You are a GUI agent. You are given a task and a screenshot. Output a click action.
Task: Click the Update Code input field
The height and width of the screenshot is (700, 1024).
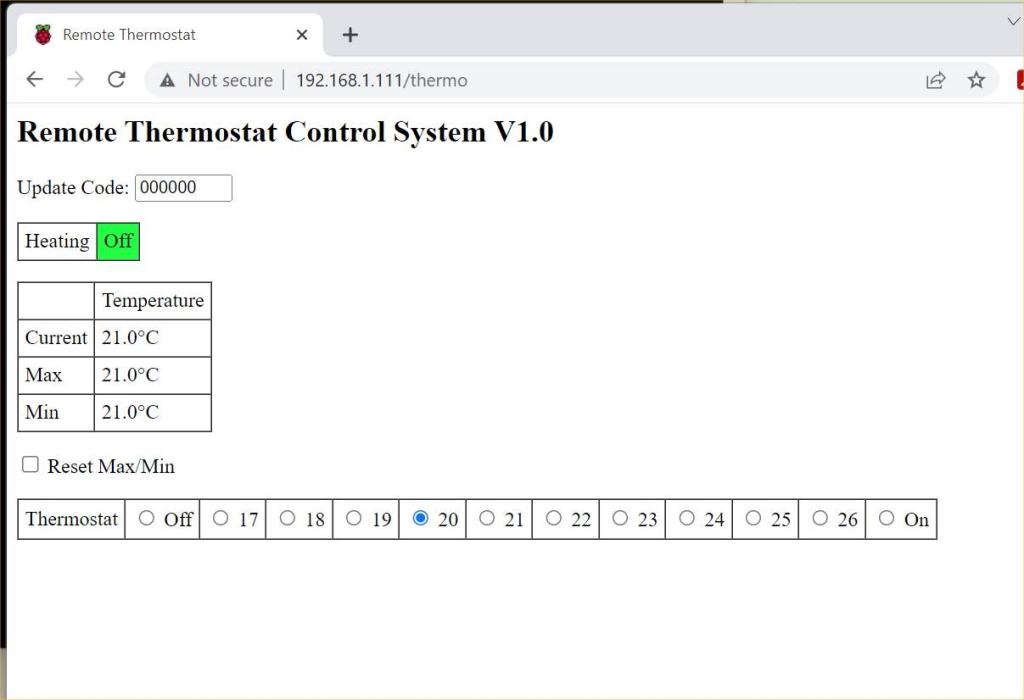pos(183,188)
